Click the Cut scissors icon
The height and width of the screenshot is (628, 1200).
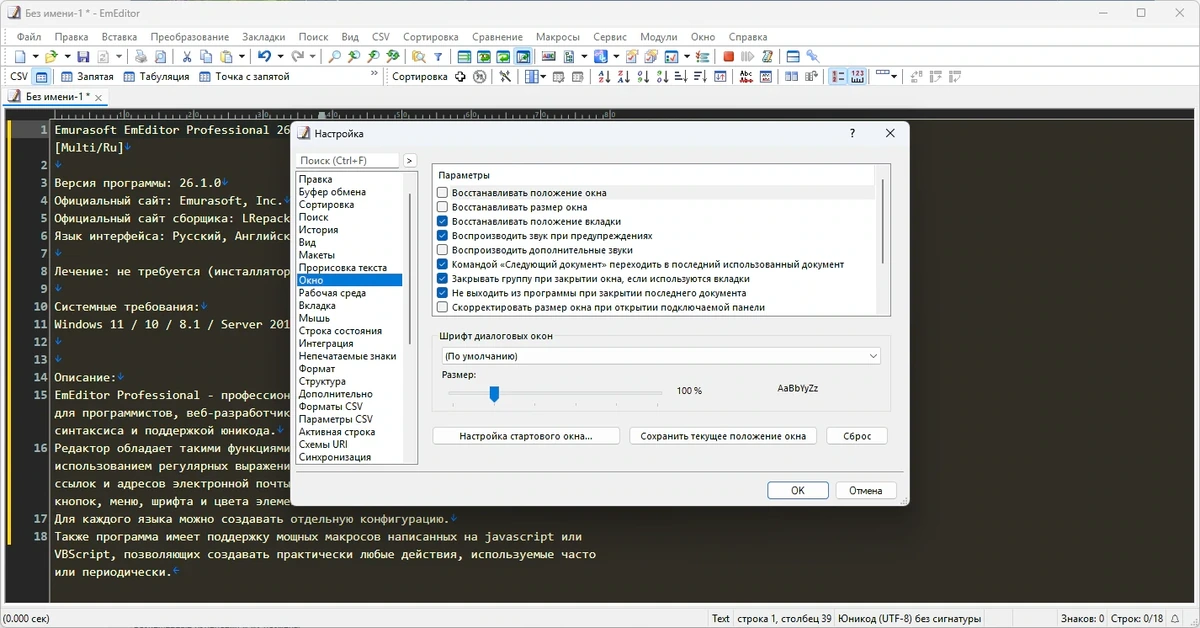pos(186,56)
